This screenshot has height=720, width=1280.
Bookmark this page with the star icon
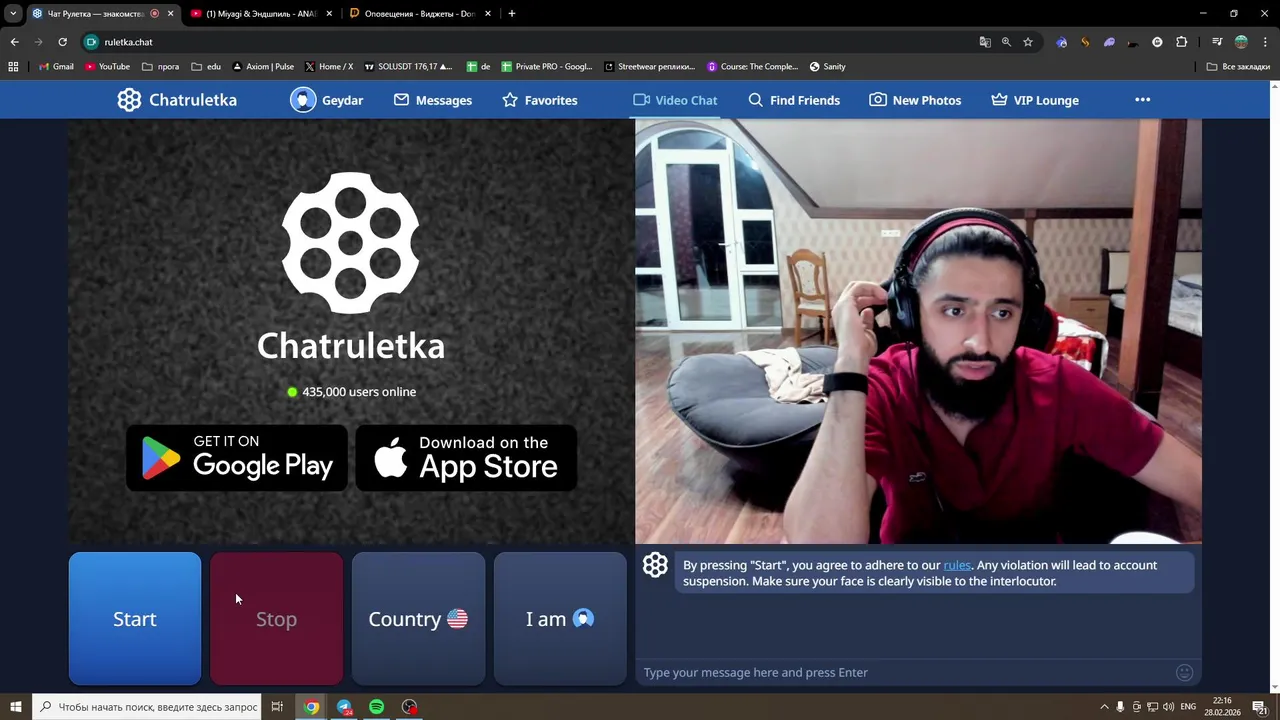click(1027, 42)
